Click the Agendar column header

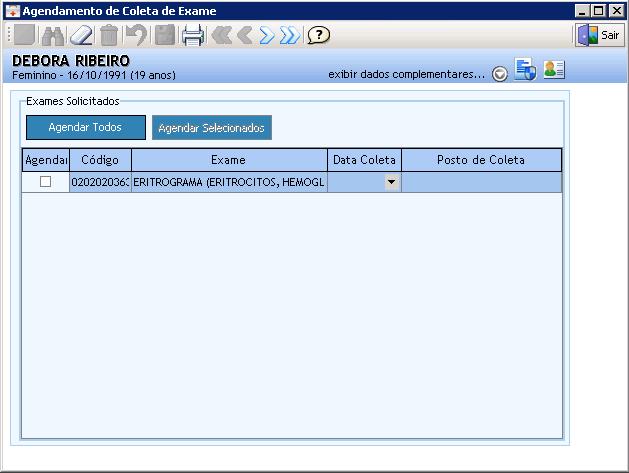coord(46,160)
